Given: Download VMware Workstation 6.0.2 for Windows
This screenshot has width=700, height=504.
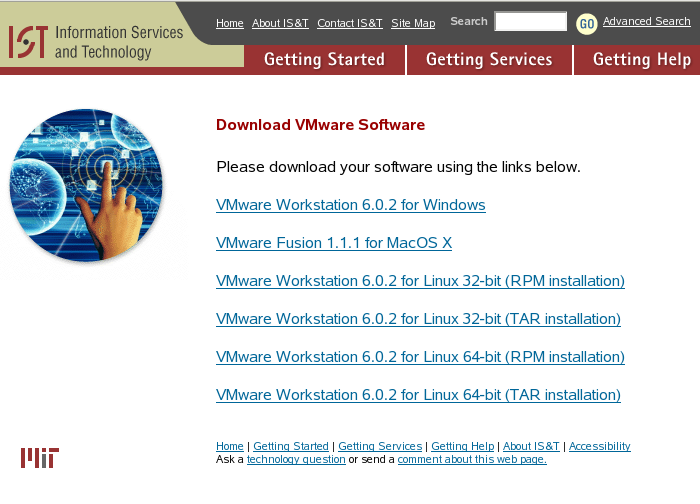Looking at the screenshot, I should (x=350, y=205).
